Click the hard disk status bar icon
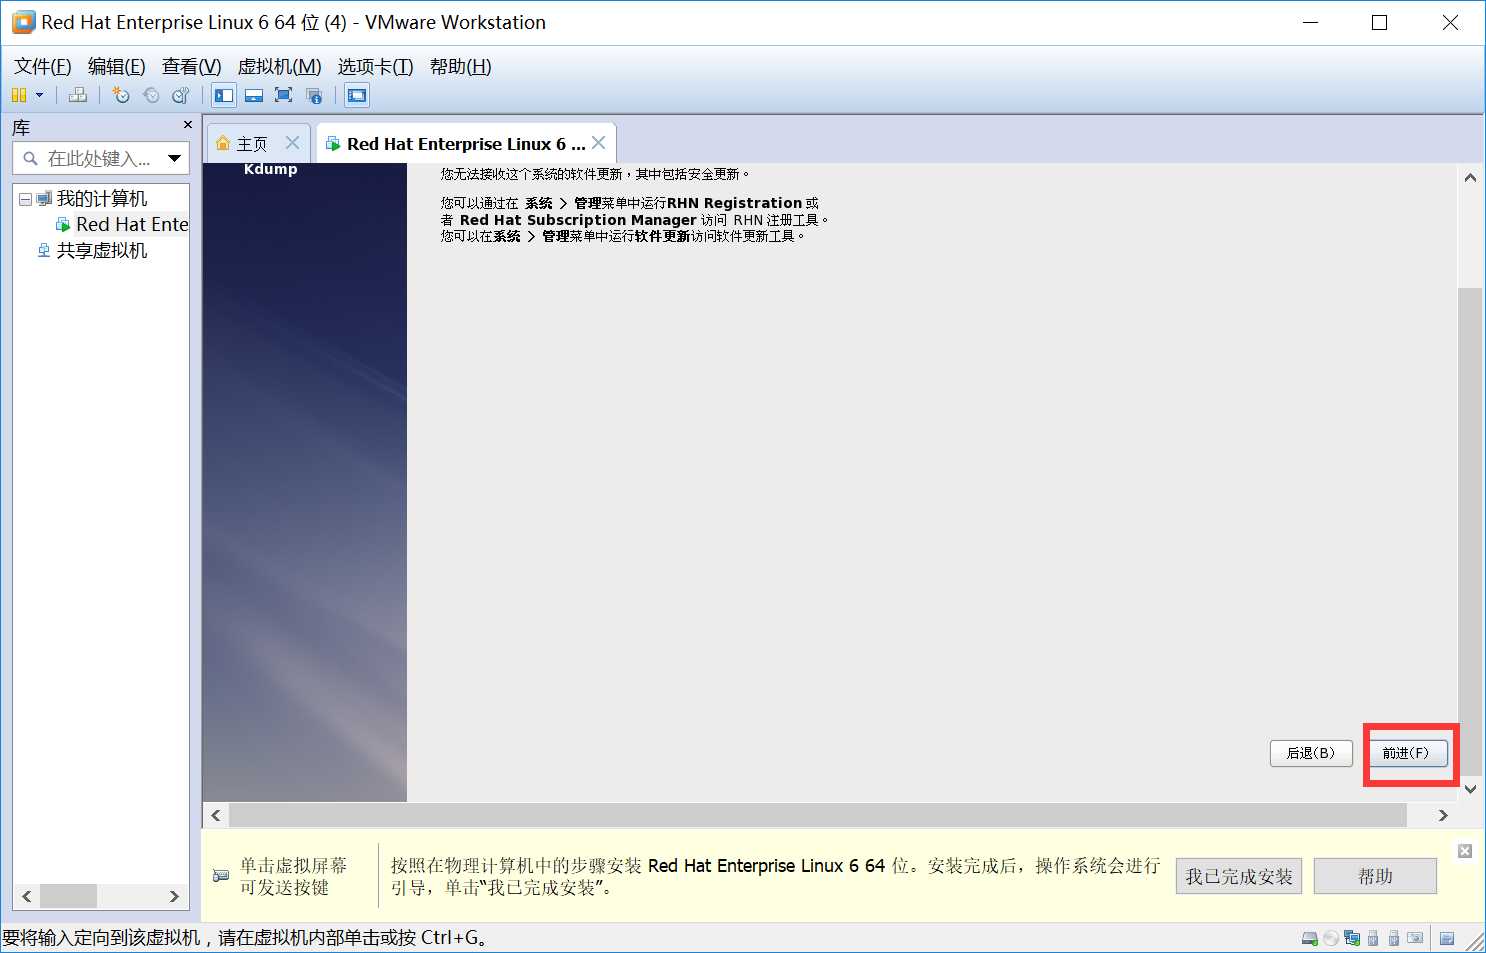 (1309, 938)
